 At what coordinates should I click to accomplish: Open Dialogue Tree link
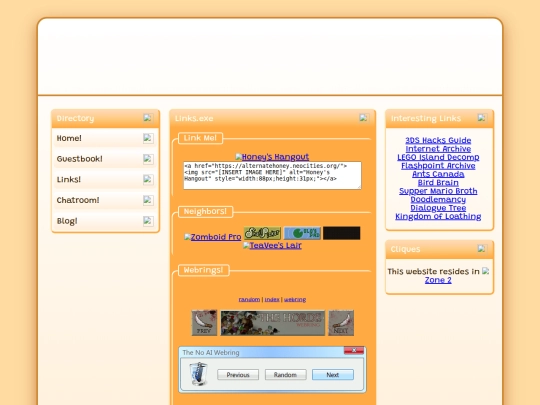point(438,208)
